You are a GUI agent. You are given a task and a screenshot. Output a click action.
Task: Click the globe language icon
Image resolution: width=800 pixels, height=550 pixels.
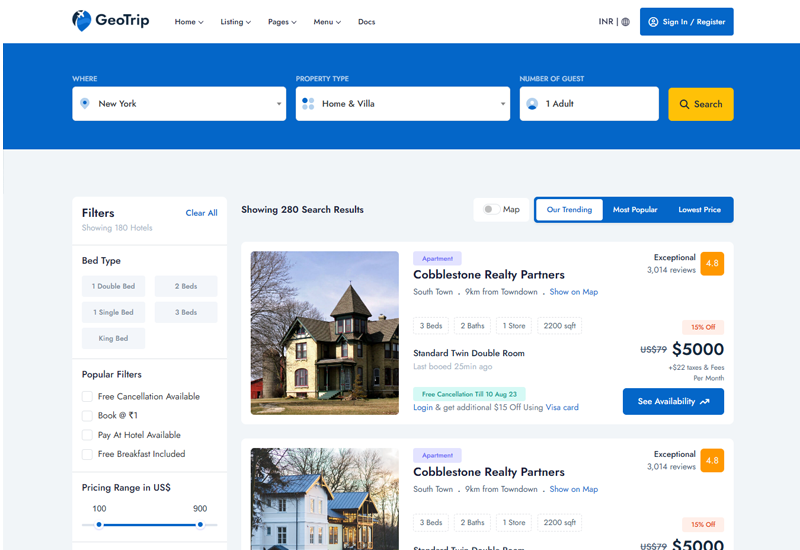pyautogui.click(x=626, y=22)
